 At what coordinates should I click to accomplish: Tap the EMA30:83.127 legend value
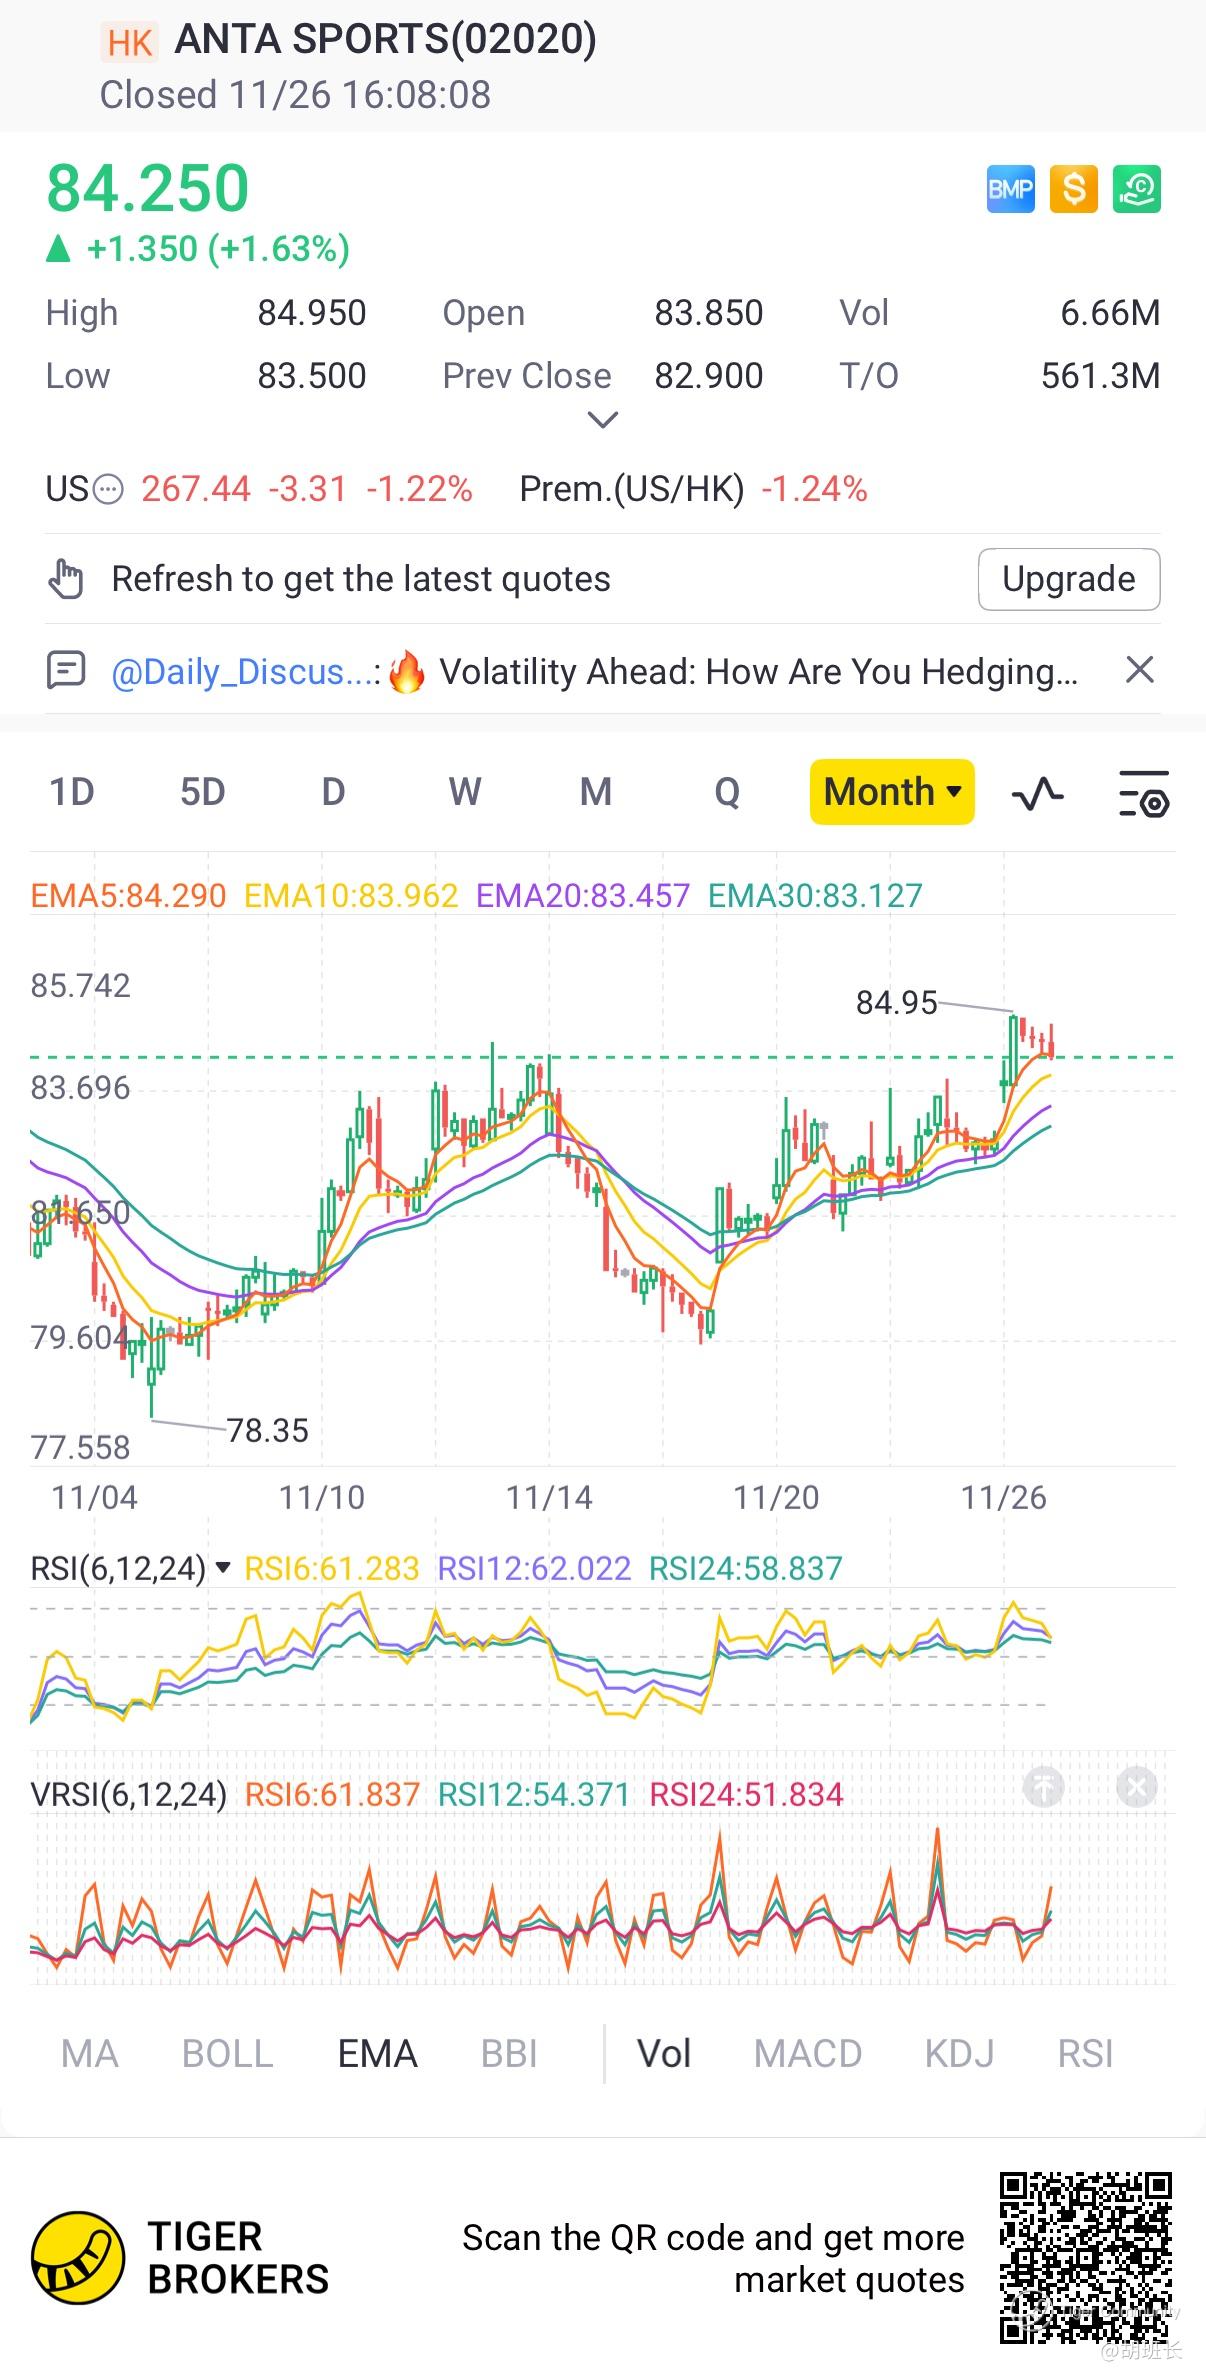pyautogui.click(x=815, y=895)
